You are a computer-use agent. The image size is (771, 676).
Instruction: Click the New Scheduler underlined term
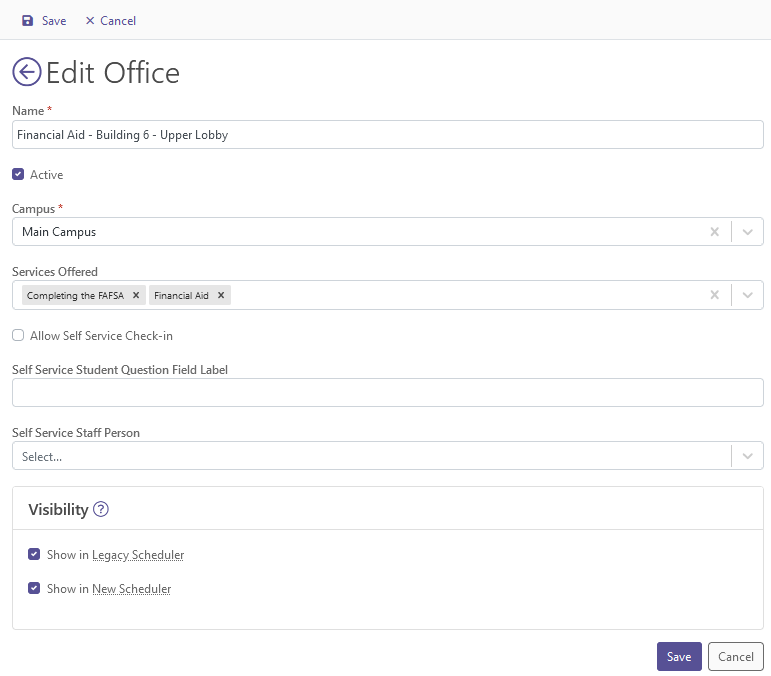[x=132, y=588]
